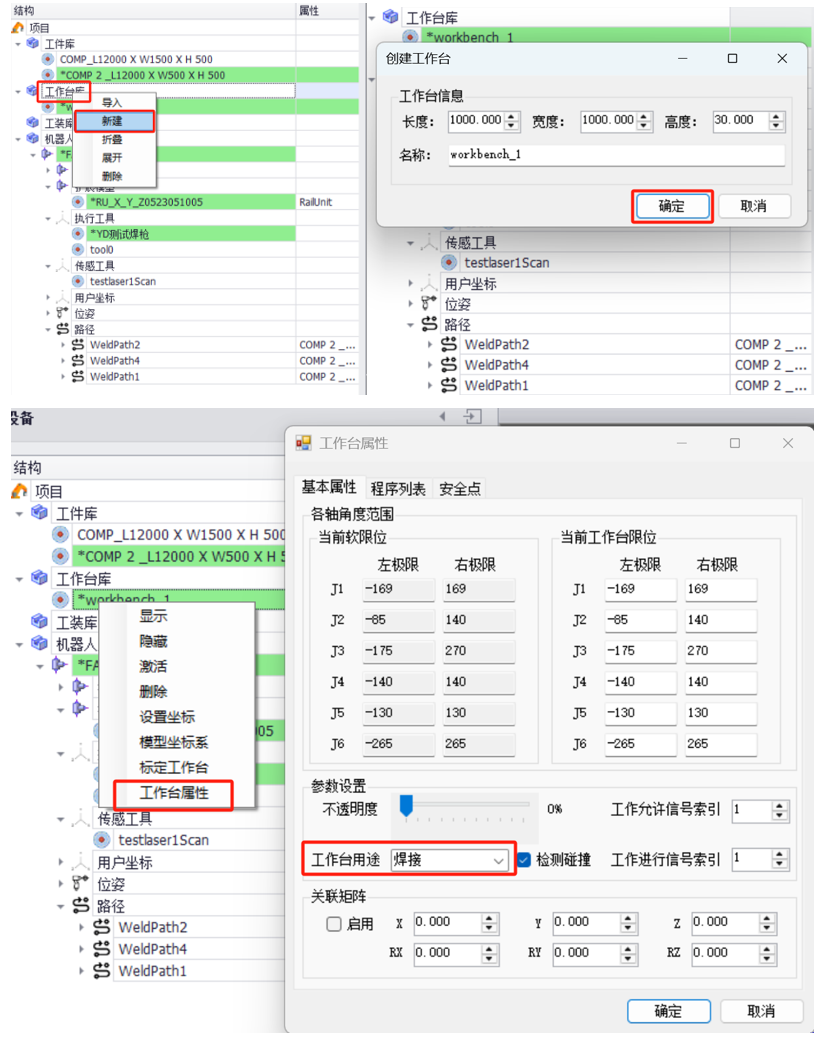The height and width of the screenshot is (1037, 815).
Task: Click the YD测试焊枪 tool icon
Action: point(77,234)
